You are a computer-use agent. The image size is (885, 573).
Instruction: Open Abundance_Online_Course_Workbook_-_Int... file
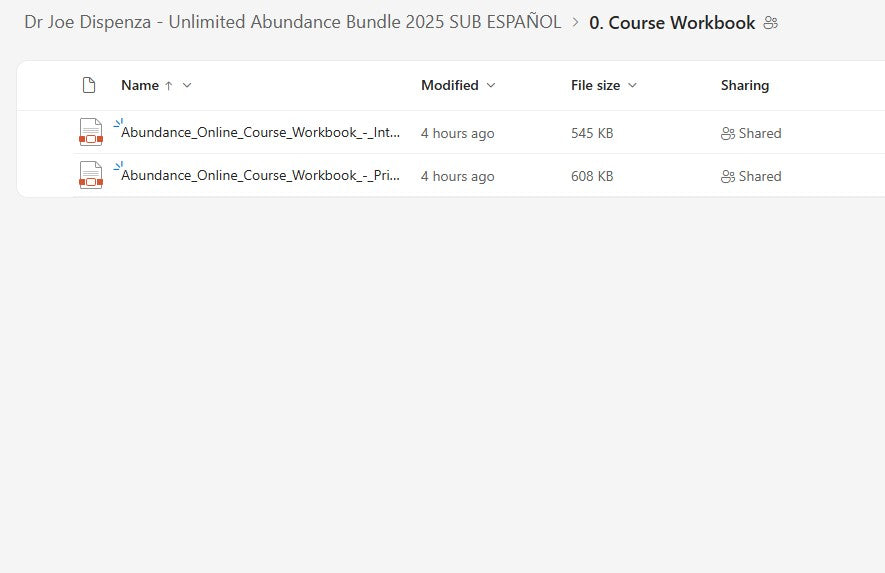[260, 132]
